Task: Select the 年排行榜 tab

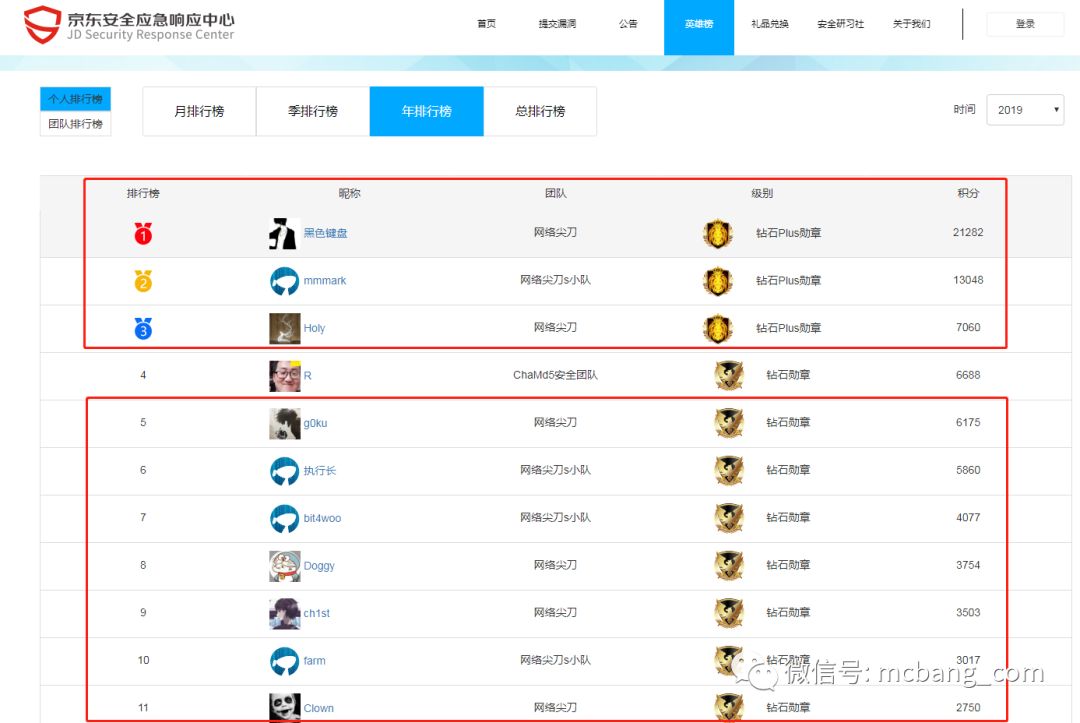Action: 426,111
